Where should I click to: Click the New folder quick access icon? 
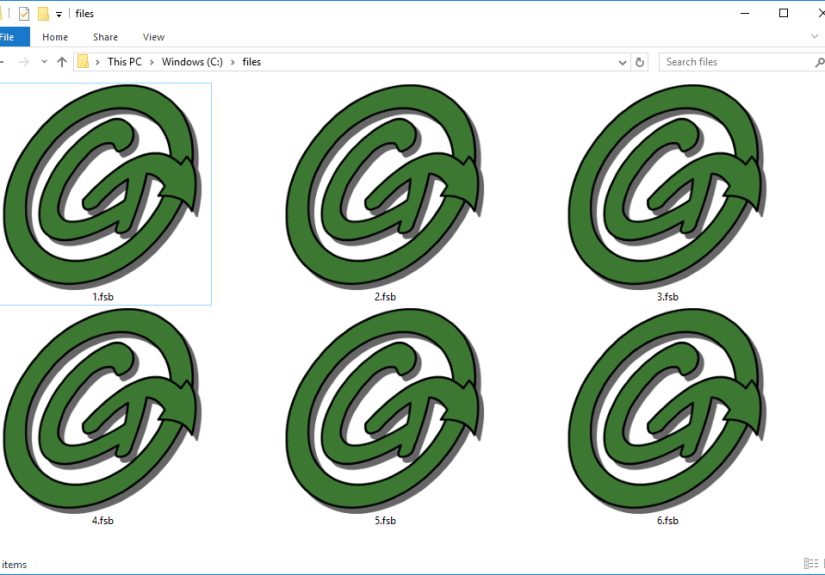pos(43,14)
